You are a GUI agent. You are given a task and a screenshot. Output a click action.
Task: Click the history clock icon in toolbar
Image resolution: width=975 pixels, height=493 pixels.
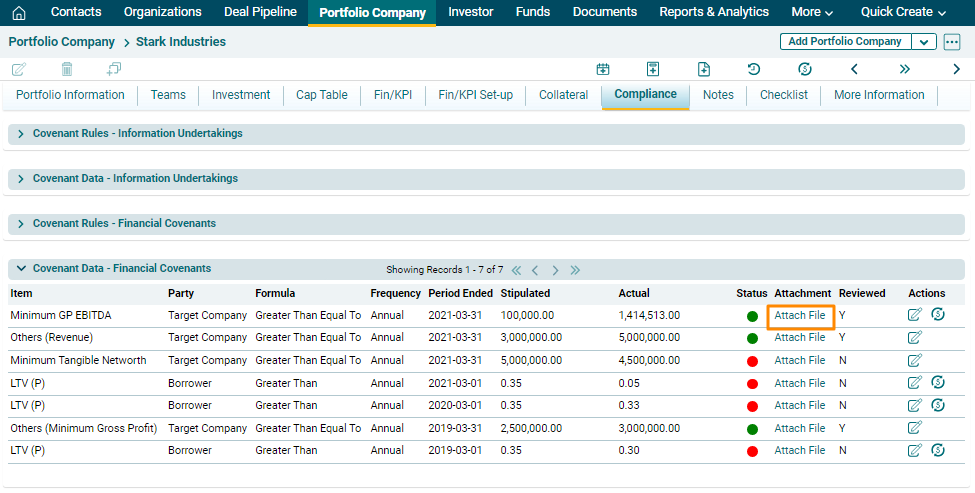point(754,69)
